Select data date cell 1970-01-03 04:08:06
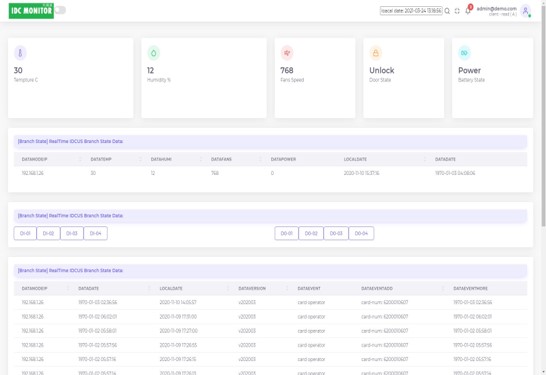The height and width of the screenshot is (375, 546). click(455, 173)
